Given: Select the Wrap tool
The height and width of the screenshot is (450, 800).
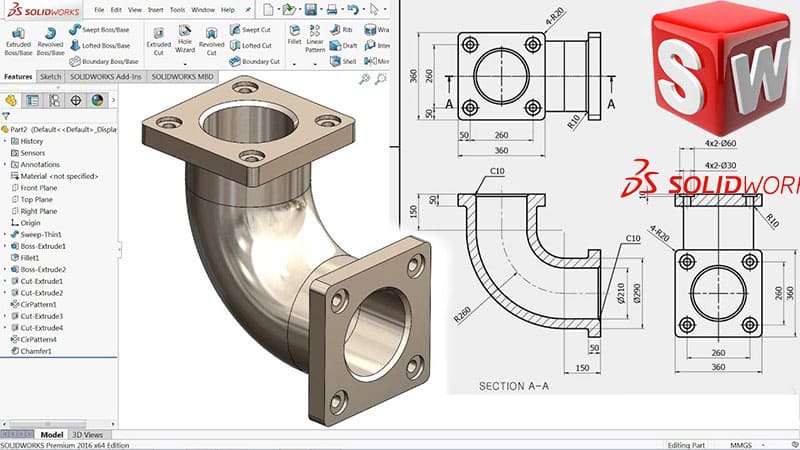Looking at the screenshot, I should (377, 30).
